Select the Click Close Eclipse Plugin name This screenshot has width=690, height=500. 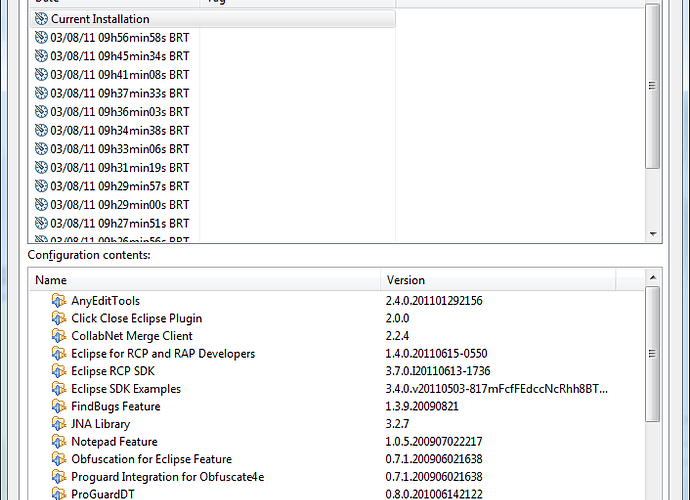[137, 318]
